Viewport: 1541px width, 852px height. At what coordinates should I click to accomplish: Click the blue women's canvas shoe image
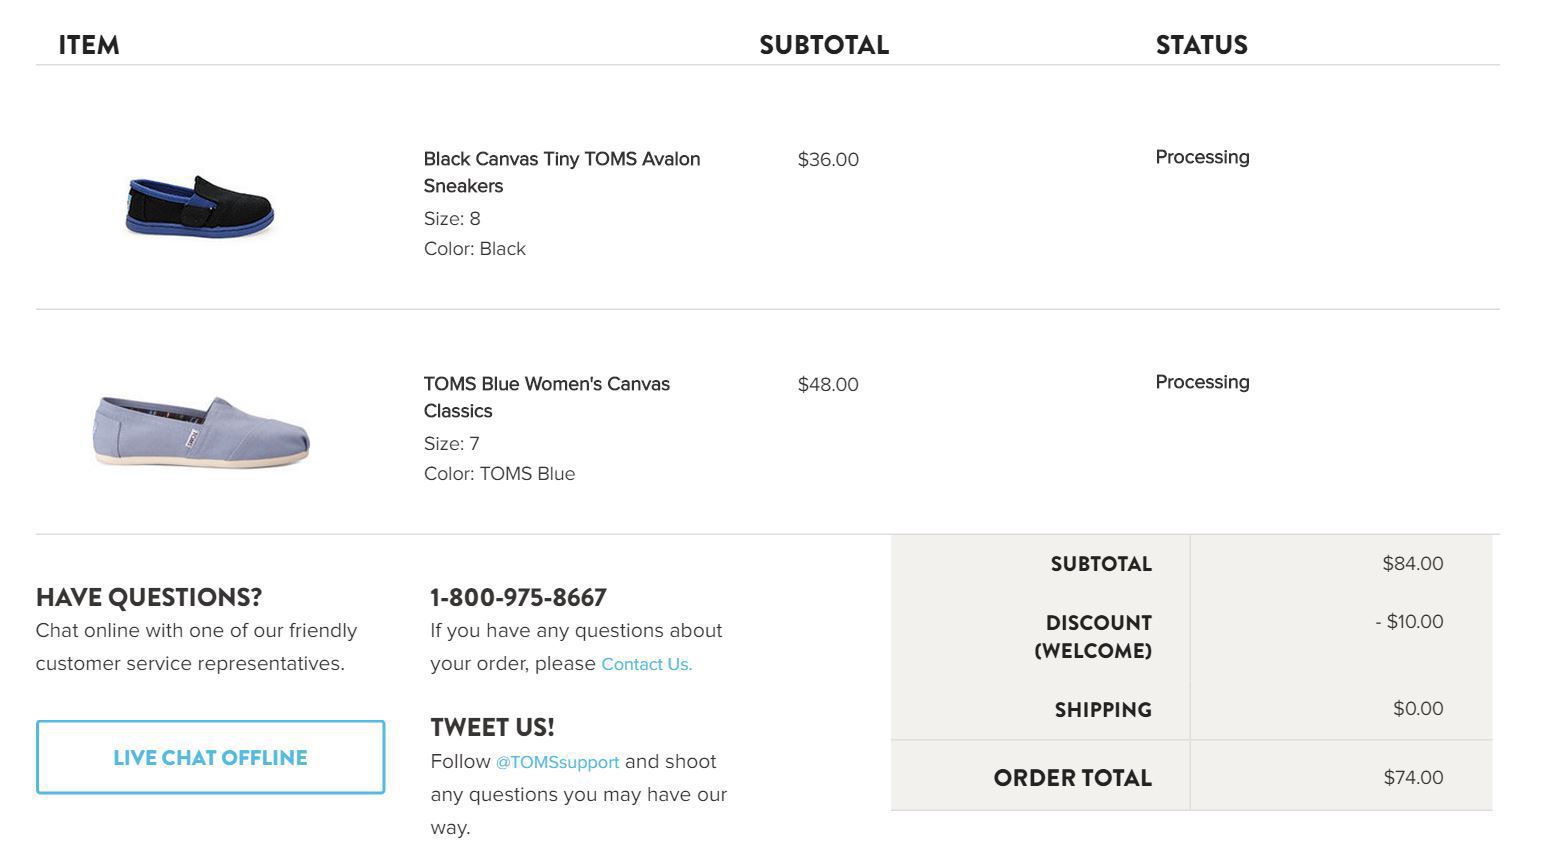click(x=201, y=432)
